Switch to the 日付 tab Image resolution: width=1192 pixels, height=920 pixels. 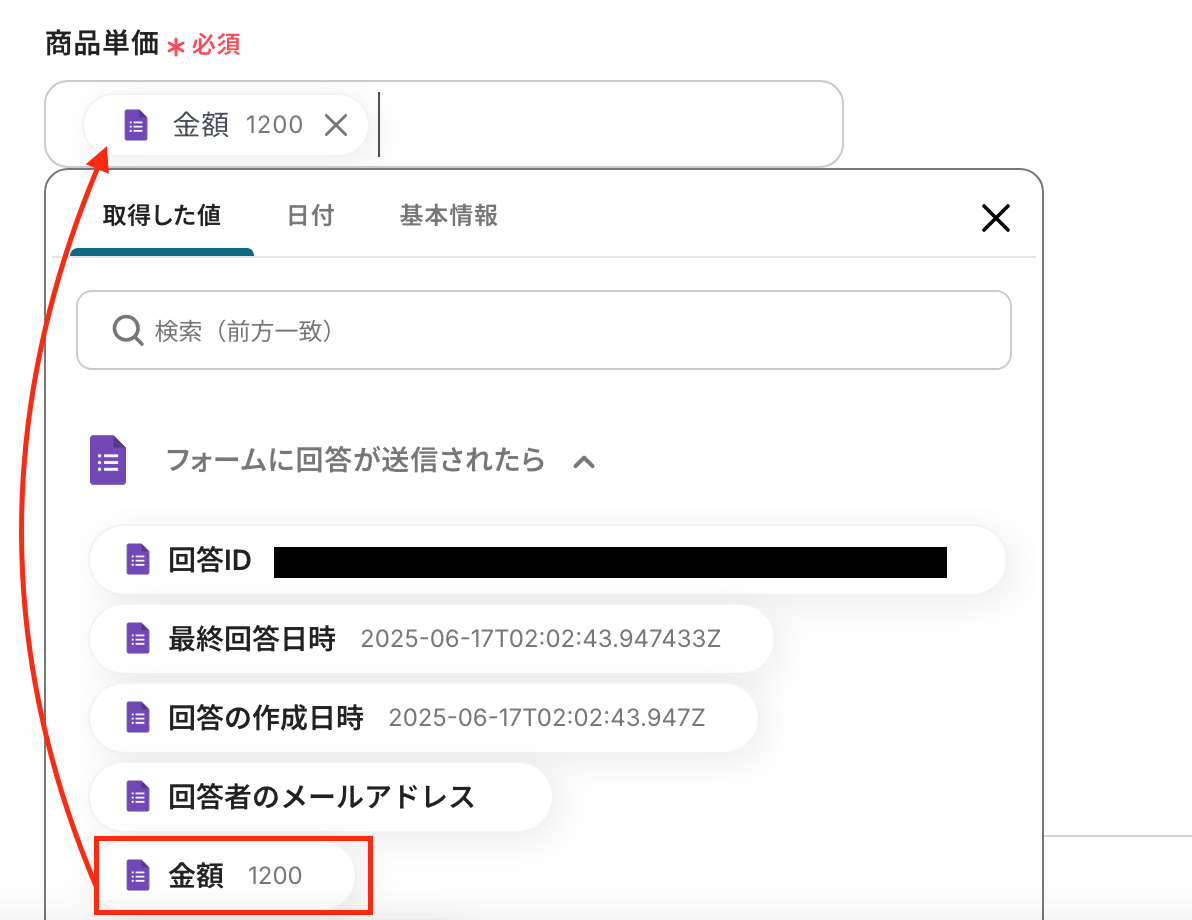310,215
